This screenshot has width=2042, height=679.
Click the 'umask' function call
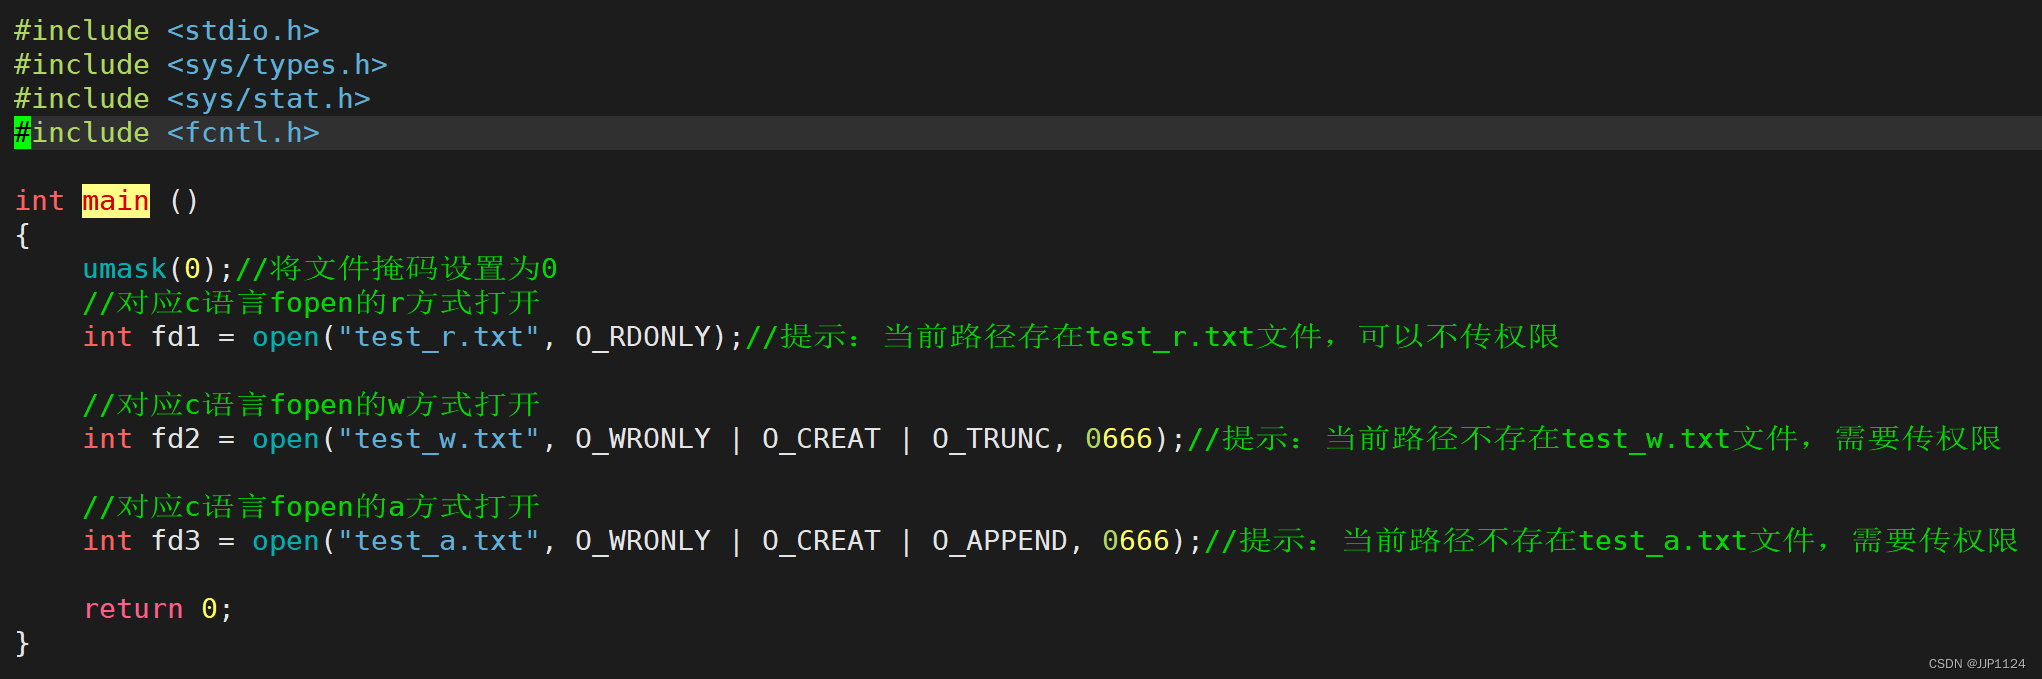tap(124, 269)
